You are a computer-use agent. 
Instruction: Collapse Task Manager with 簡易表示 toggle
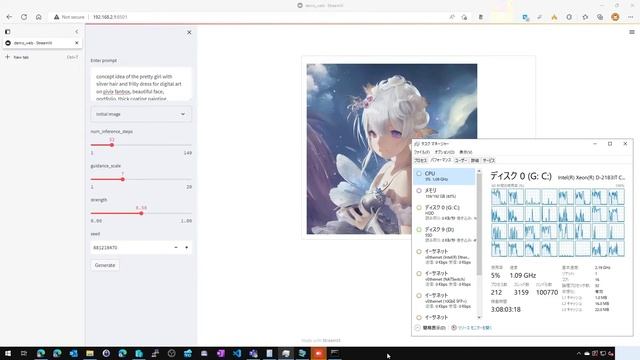tap(431, 328)
